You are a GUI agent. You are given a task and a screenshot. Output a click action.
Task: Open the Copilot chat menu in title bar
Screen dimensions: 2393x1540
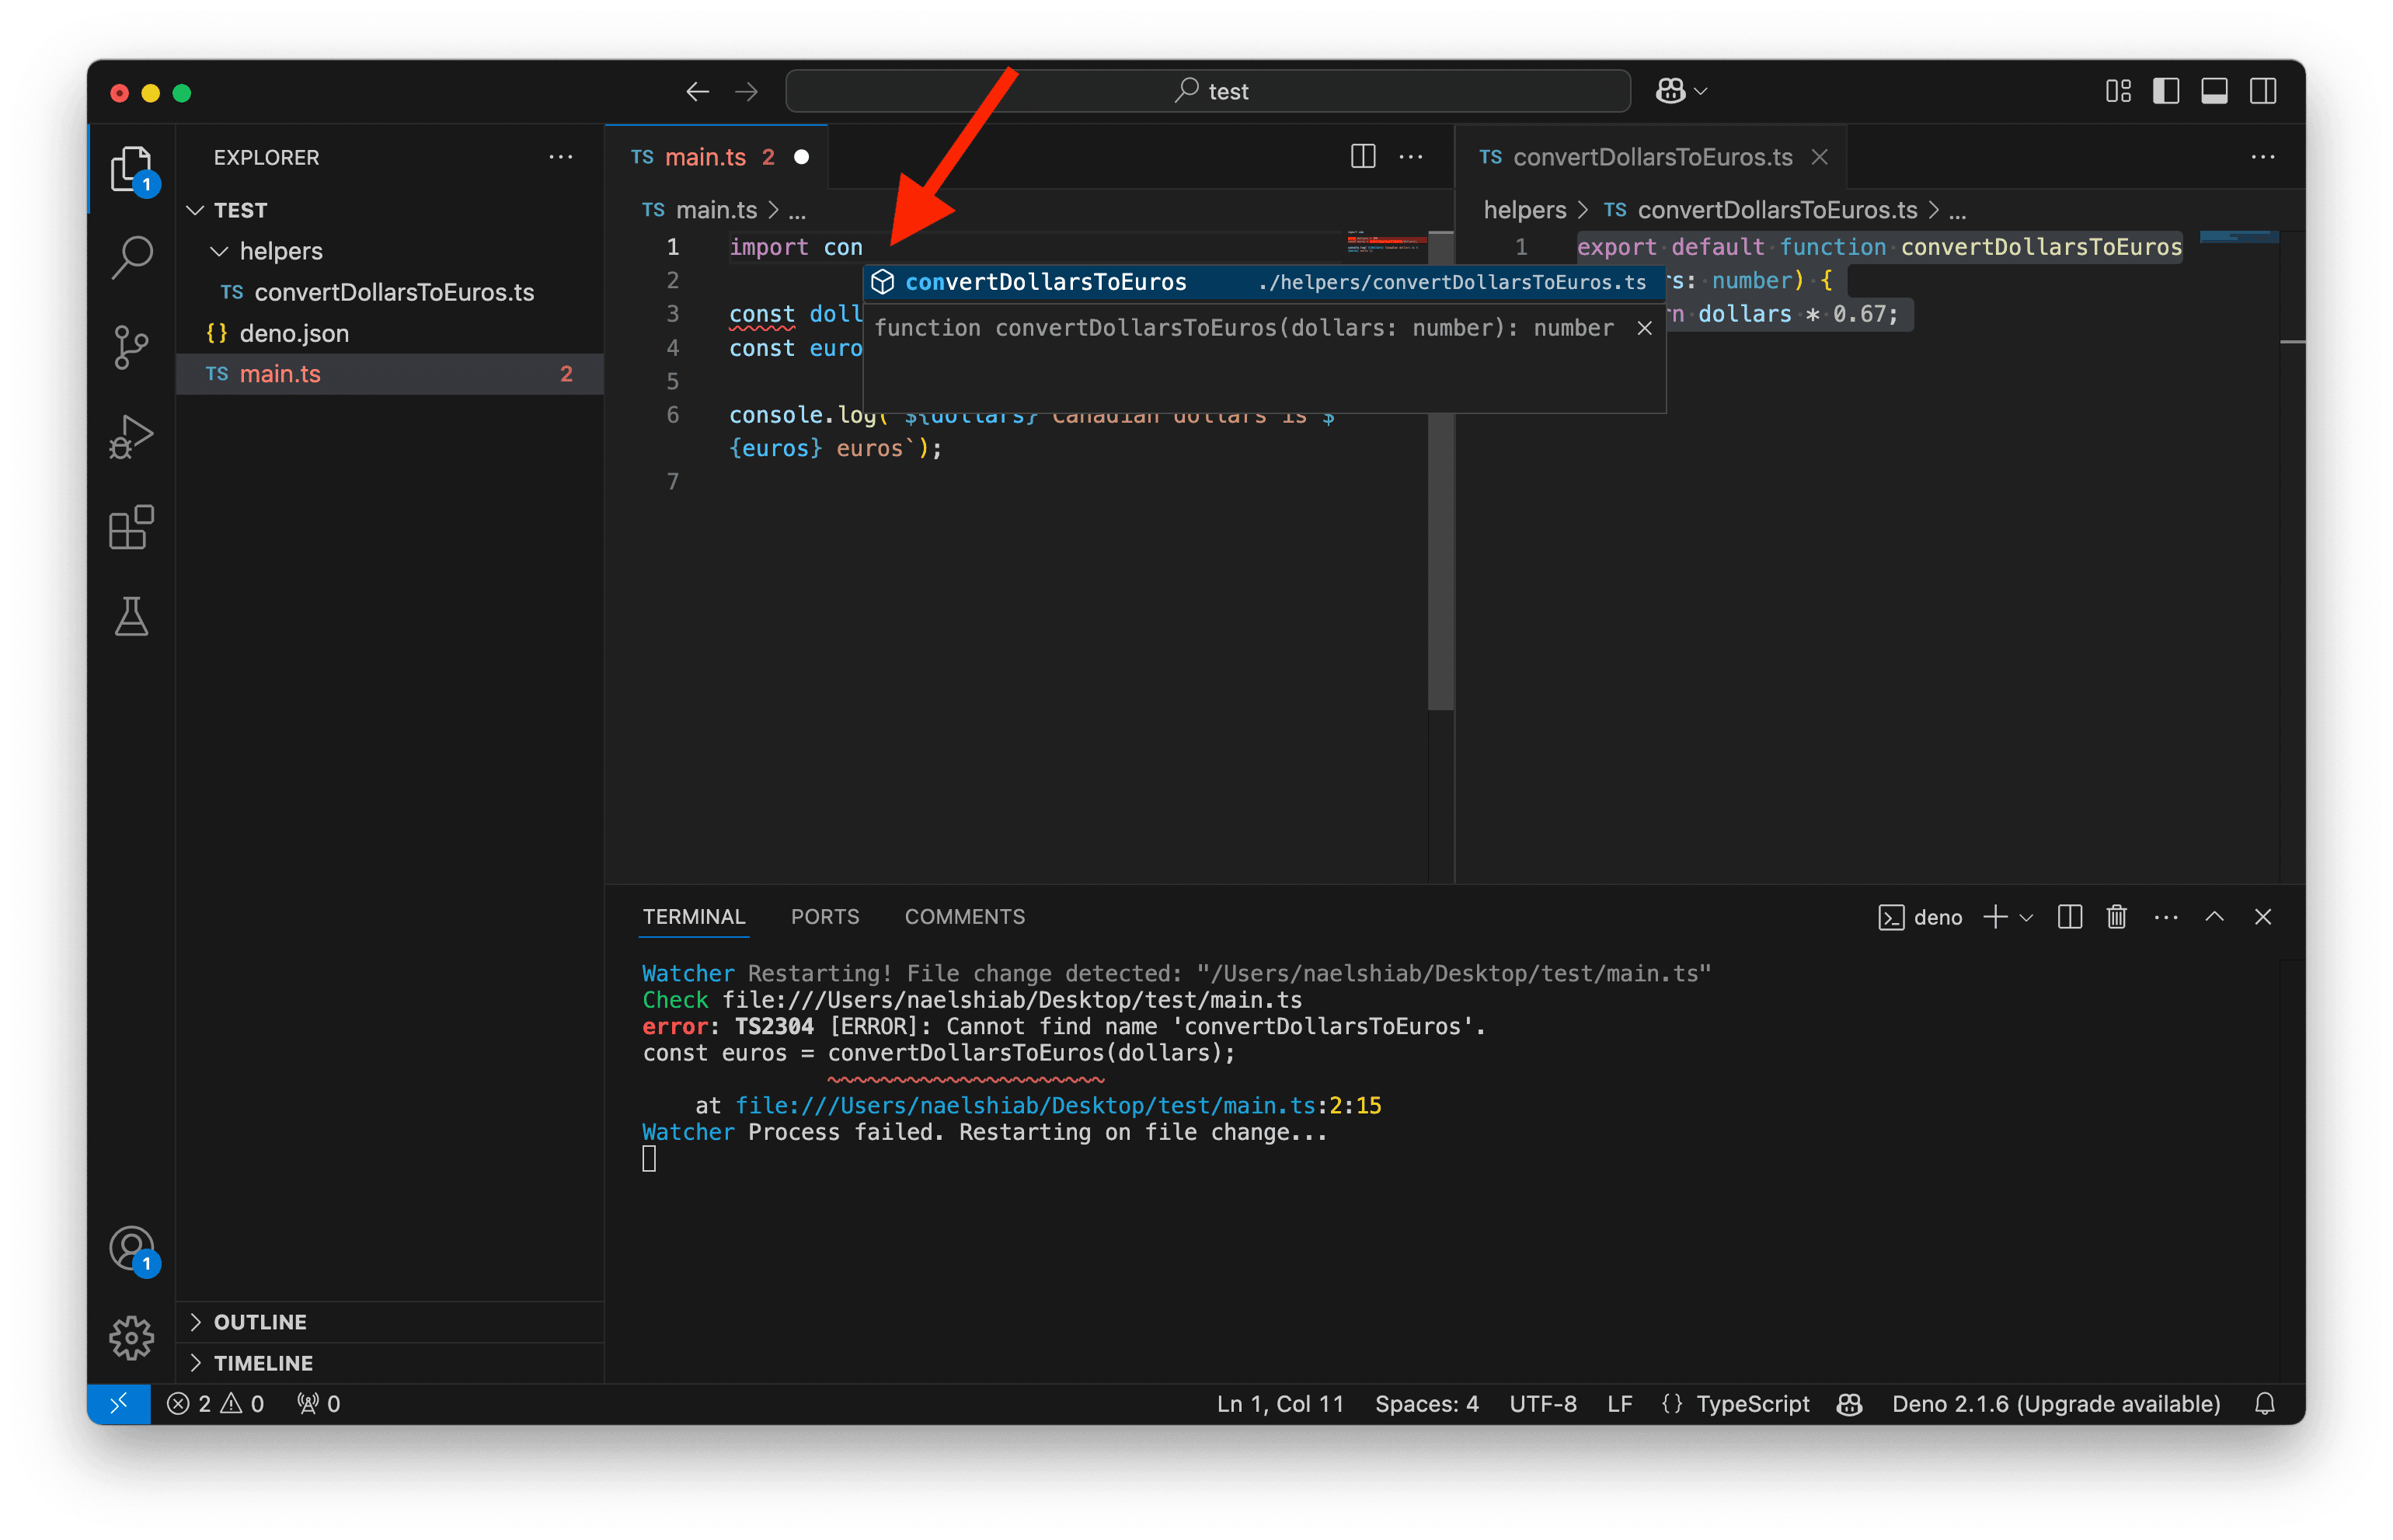tap(1681, 92)
